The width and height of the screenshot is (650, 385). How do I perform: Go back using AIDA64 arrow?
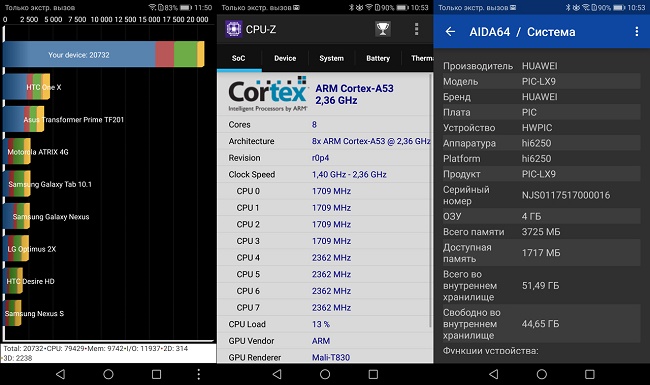(x=450, y=31)
